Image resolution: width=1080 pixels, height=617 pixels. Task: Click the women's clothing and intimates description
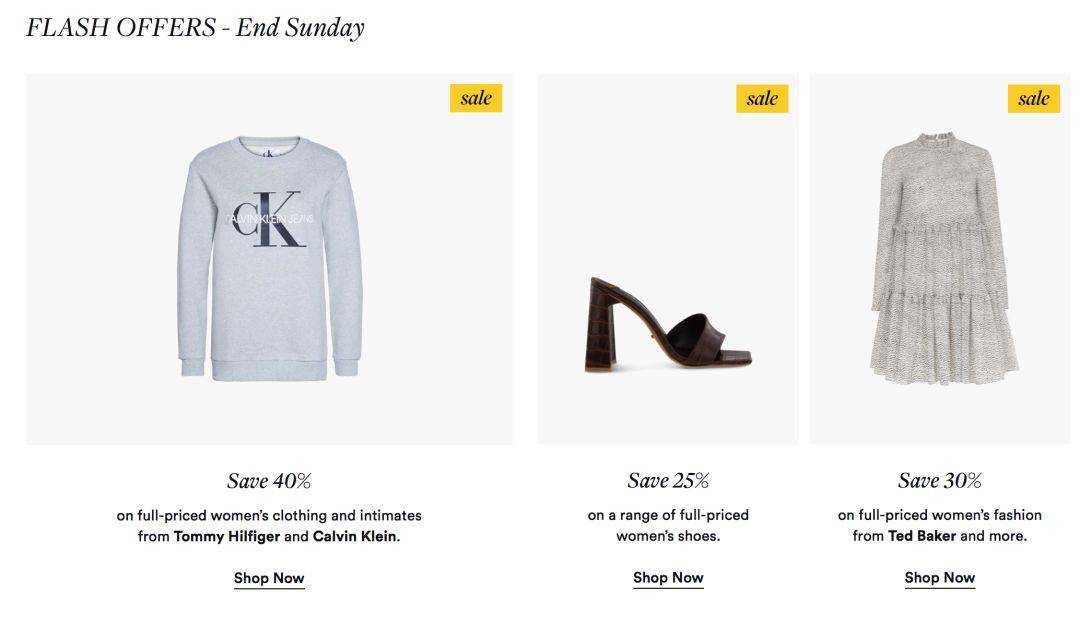tap(269, 525)
